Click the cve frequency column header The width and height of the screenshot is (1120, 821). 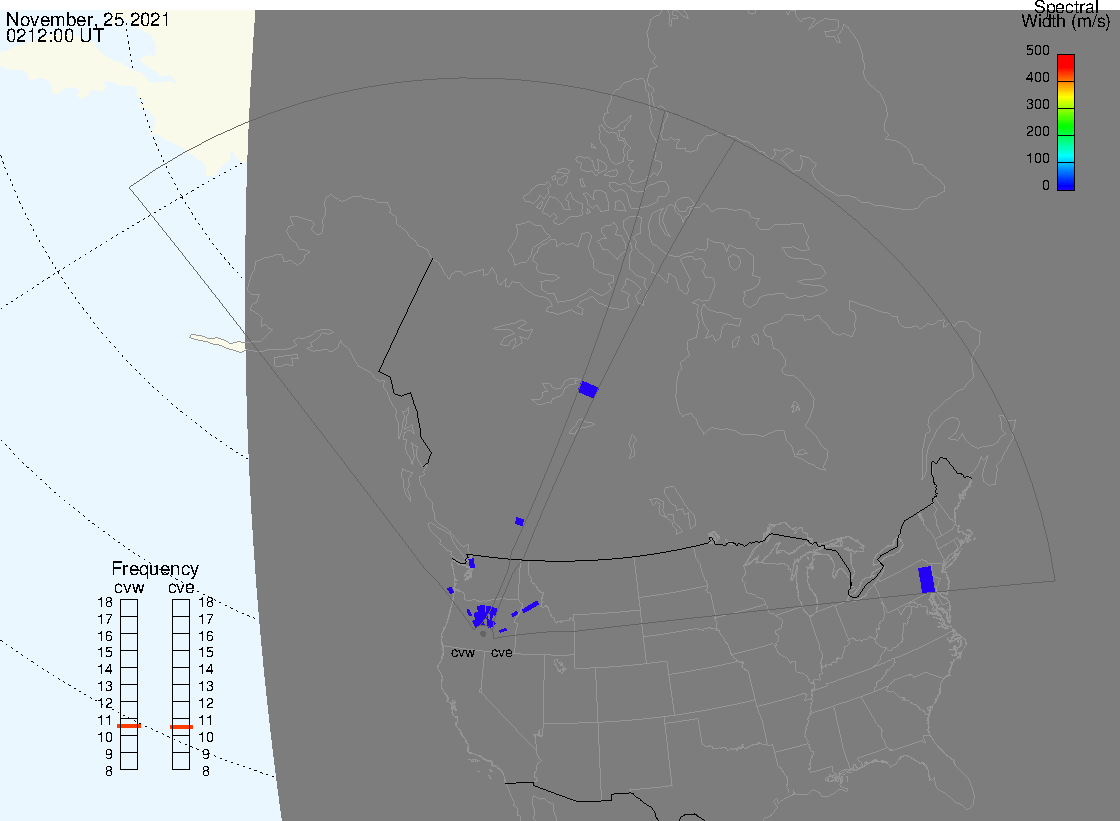tap(181, 587)
